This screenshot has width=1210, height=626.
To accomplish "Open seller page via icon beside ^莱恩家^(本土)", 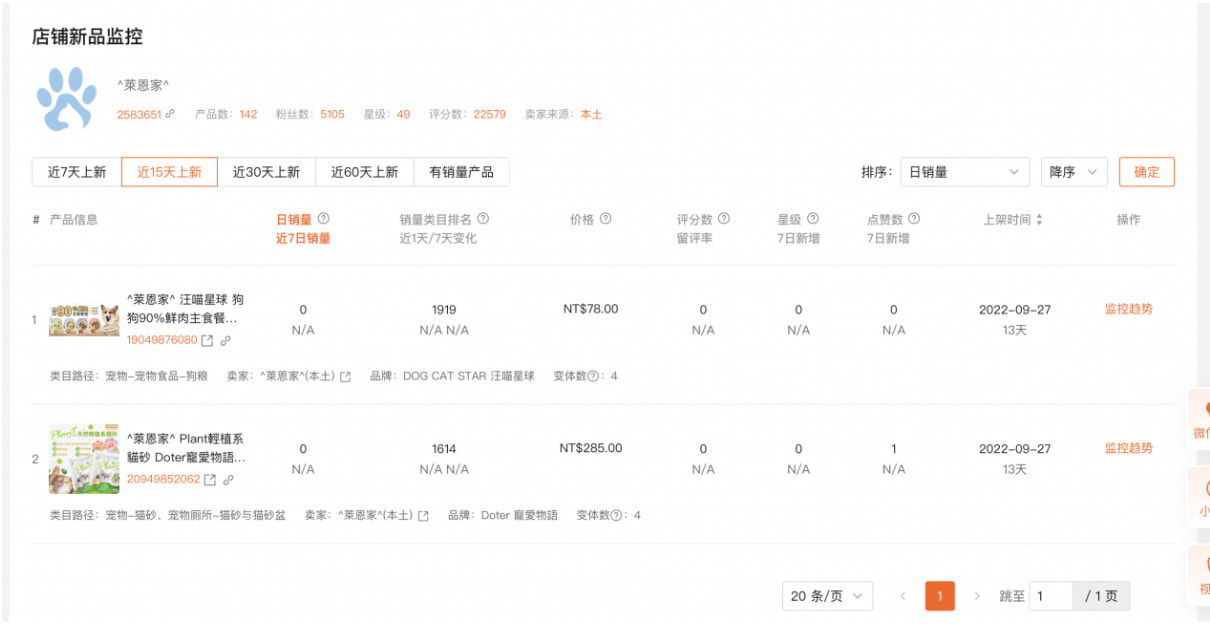I will (345, 375).
